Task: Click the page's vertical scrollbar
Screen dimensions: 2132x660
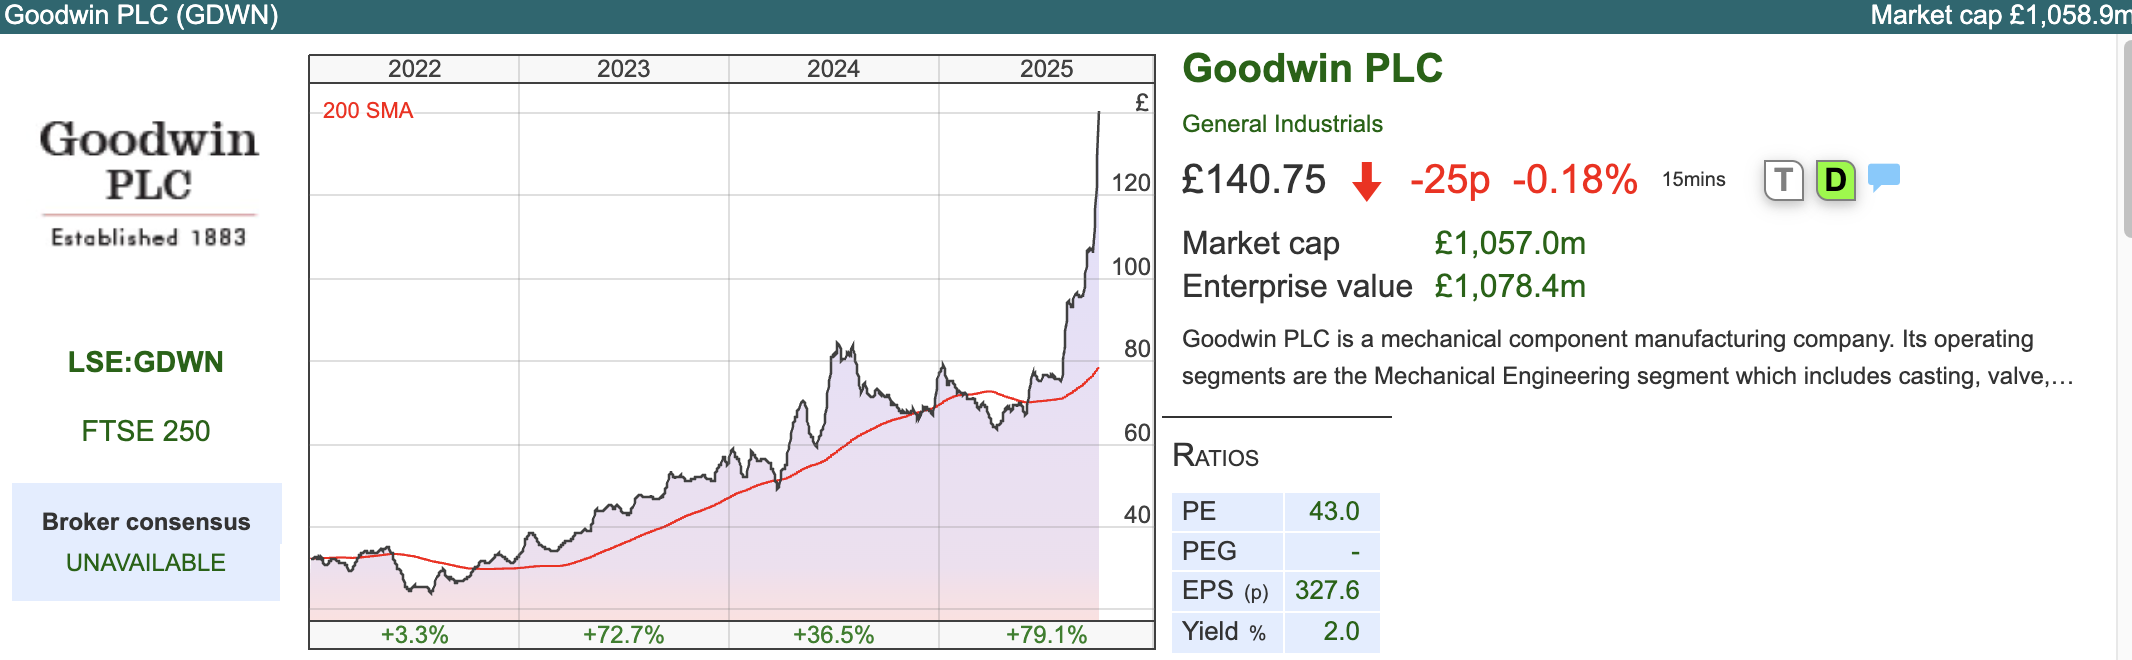Action: click(x=2125, y=140)
